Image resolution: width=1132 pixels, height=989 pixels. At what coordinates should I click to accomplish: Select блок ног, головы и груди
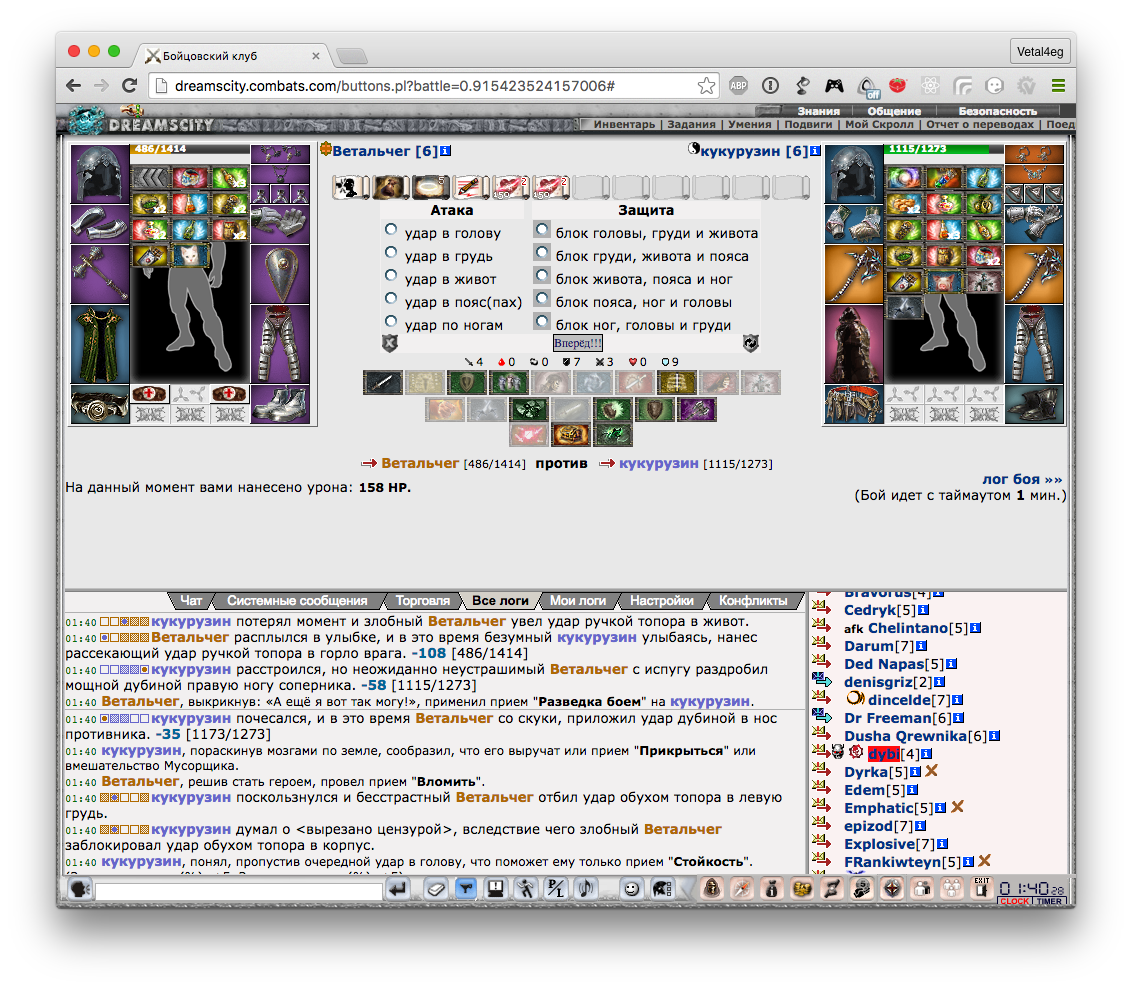click(x=542, y=322)
